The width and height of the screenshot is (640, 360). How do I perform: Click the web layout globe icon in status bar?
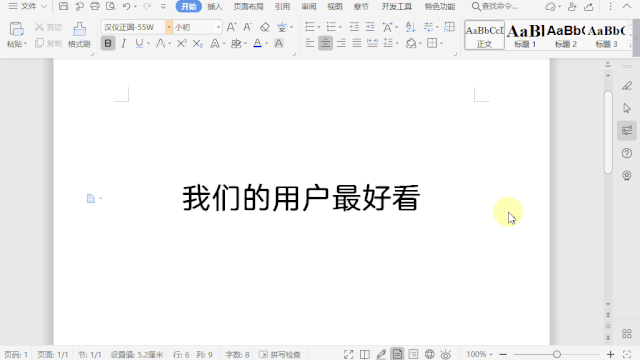coord(429,354)
